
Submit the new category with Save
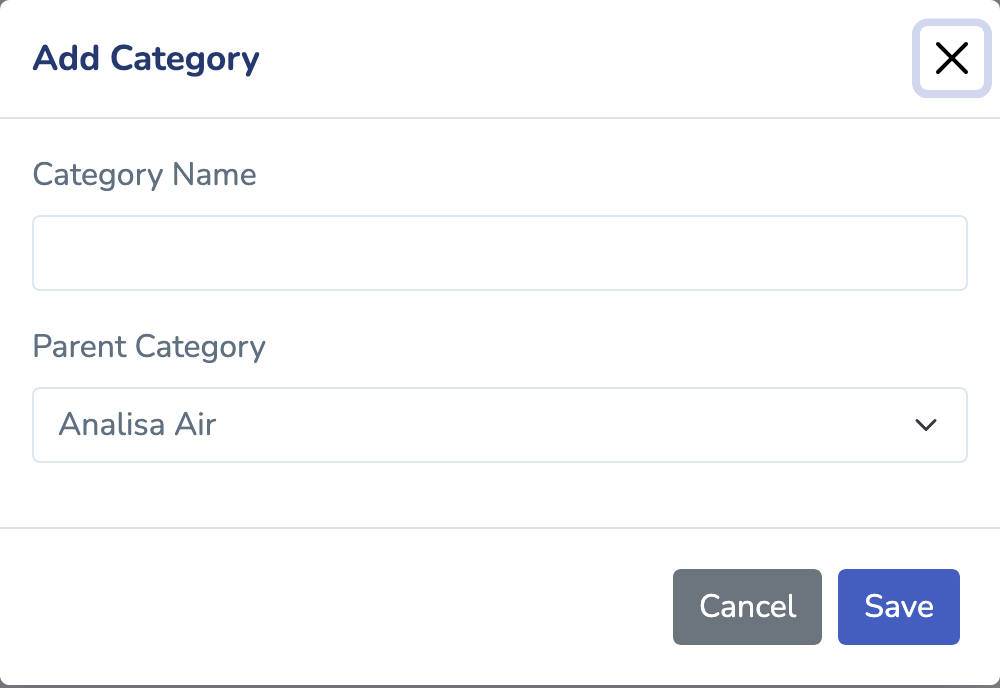pyautogui.click(x=899, y=607)
